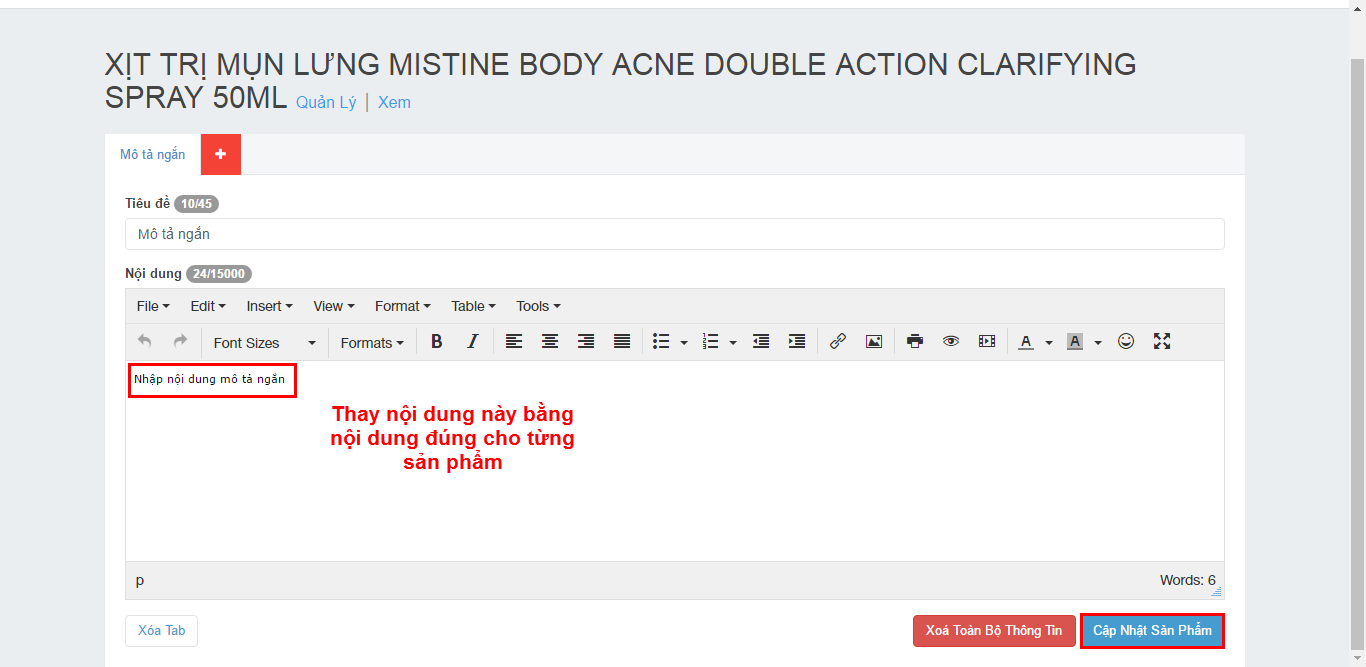Preview the content with eye icon
Image resolution: width=1366 pixels, height=667 pixels.
(x=951, y=342)
